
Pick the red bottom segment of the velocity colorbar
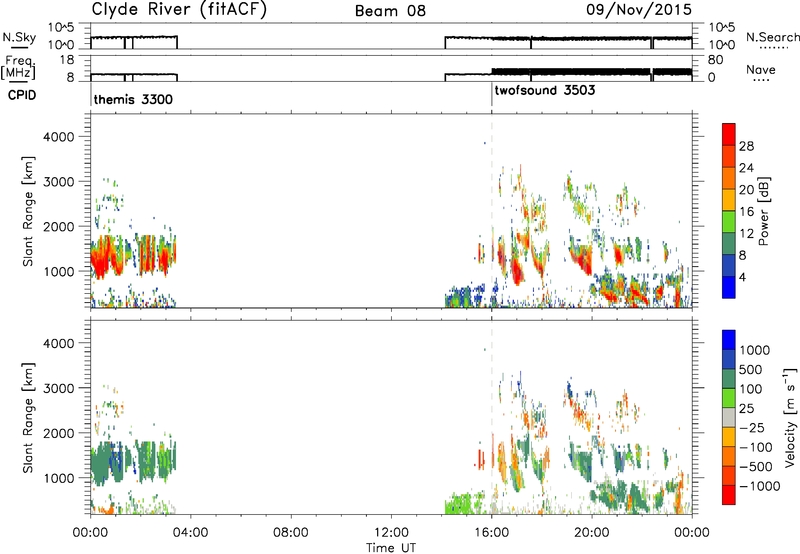(x=729, y=495)
